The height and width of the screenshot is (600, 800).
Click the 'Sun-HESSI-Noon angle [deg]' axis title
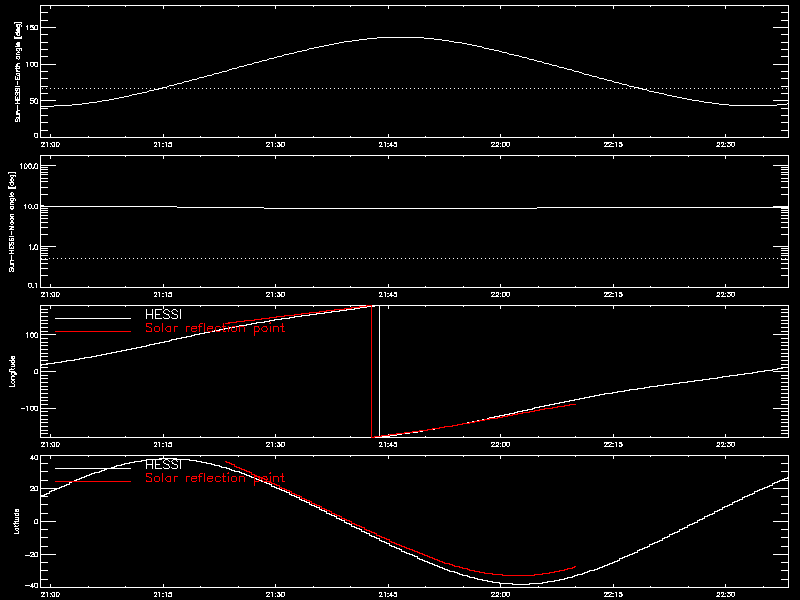[x=13, y=221]
